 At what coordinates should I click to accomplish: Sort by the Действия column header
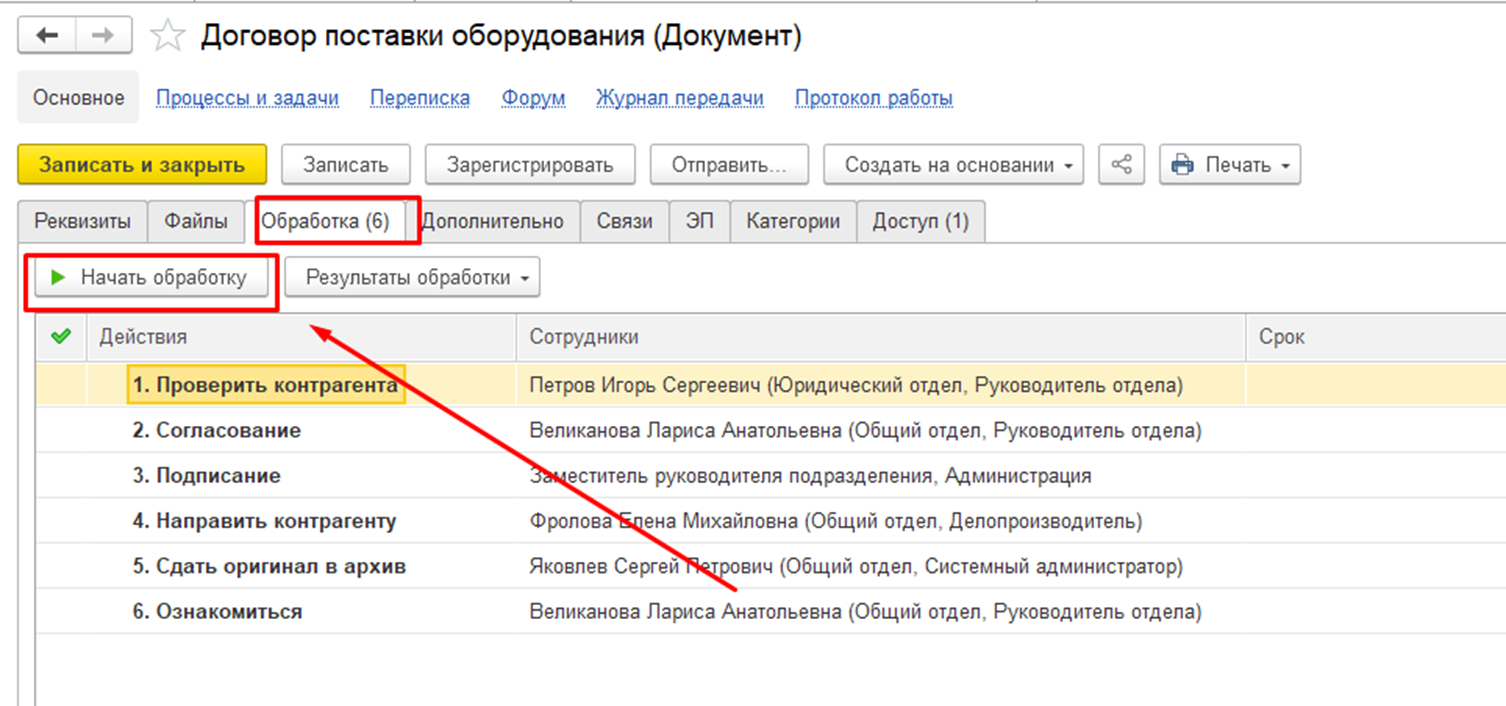point(302,337)
